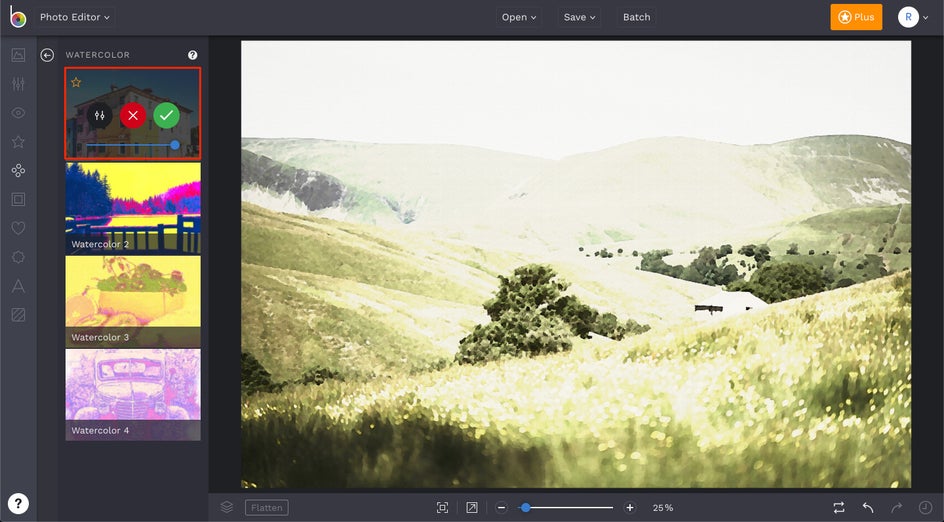Screen dimensions: 944x522
Task: Open the Effects star sidebar panel
Action: (18, 141)
